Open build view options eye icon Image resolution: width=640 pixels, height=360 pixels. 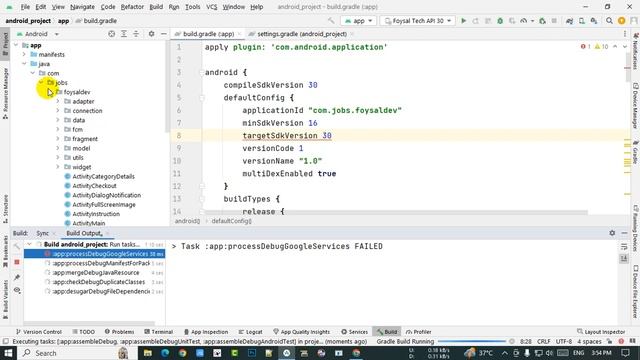click(17, 290)
